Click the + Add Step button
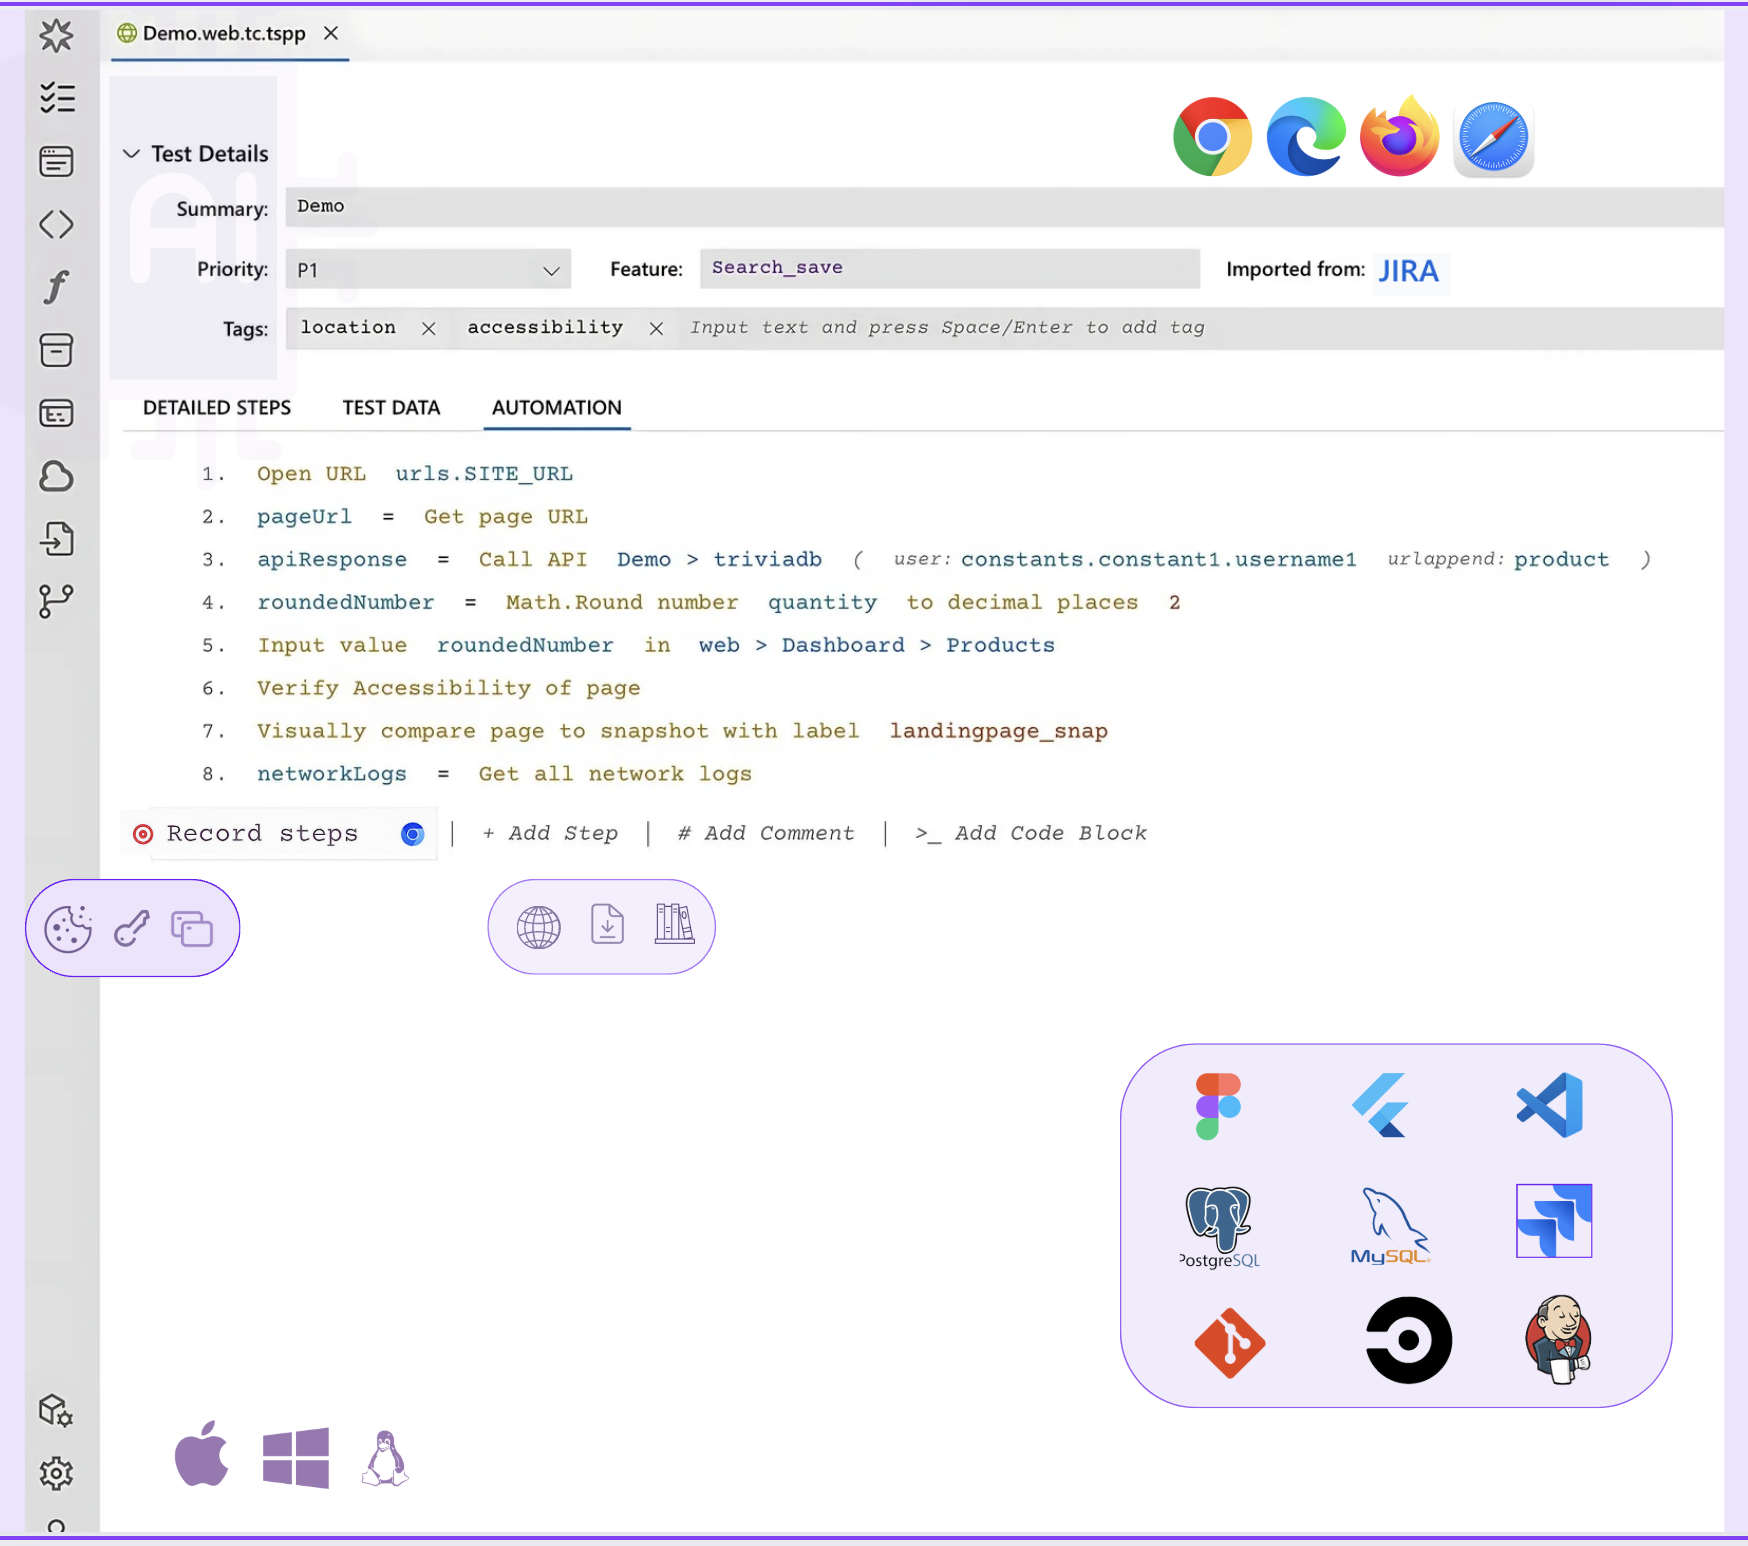This screenshot has width=1748, height=1546. tap(549, 833)
